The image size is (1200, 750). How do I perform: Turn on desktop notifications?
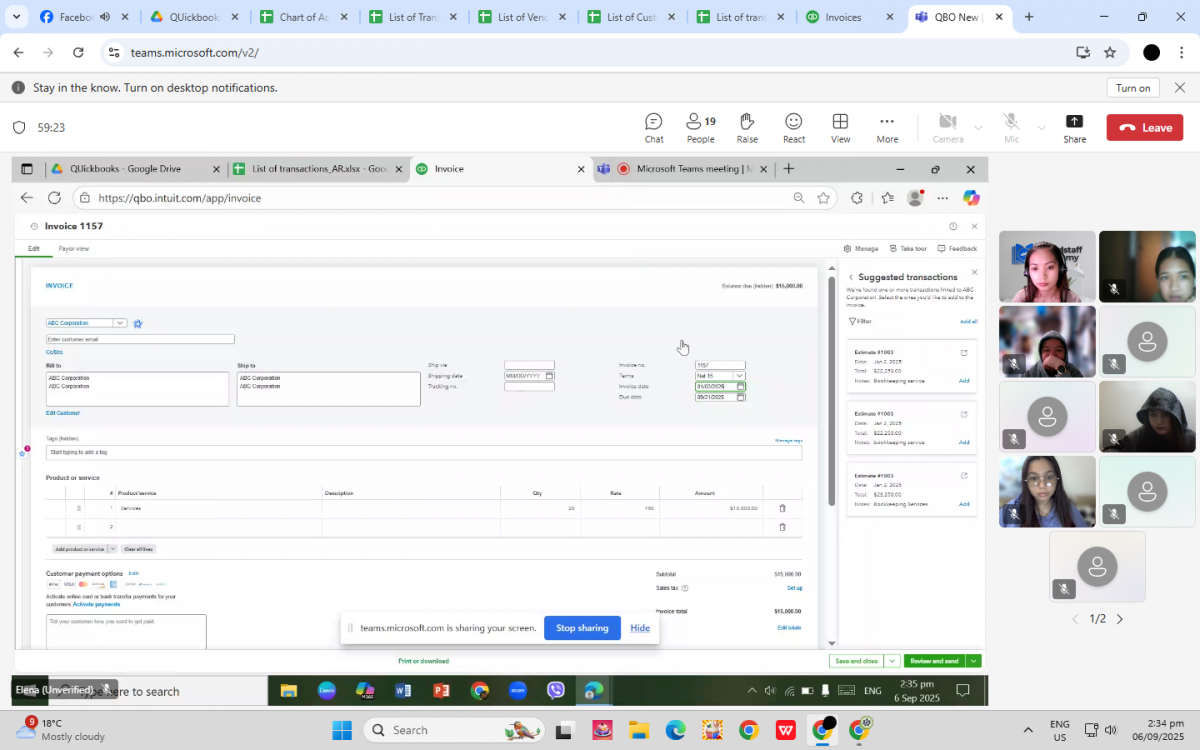pyautogui.click(x=1132, y=88)
